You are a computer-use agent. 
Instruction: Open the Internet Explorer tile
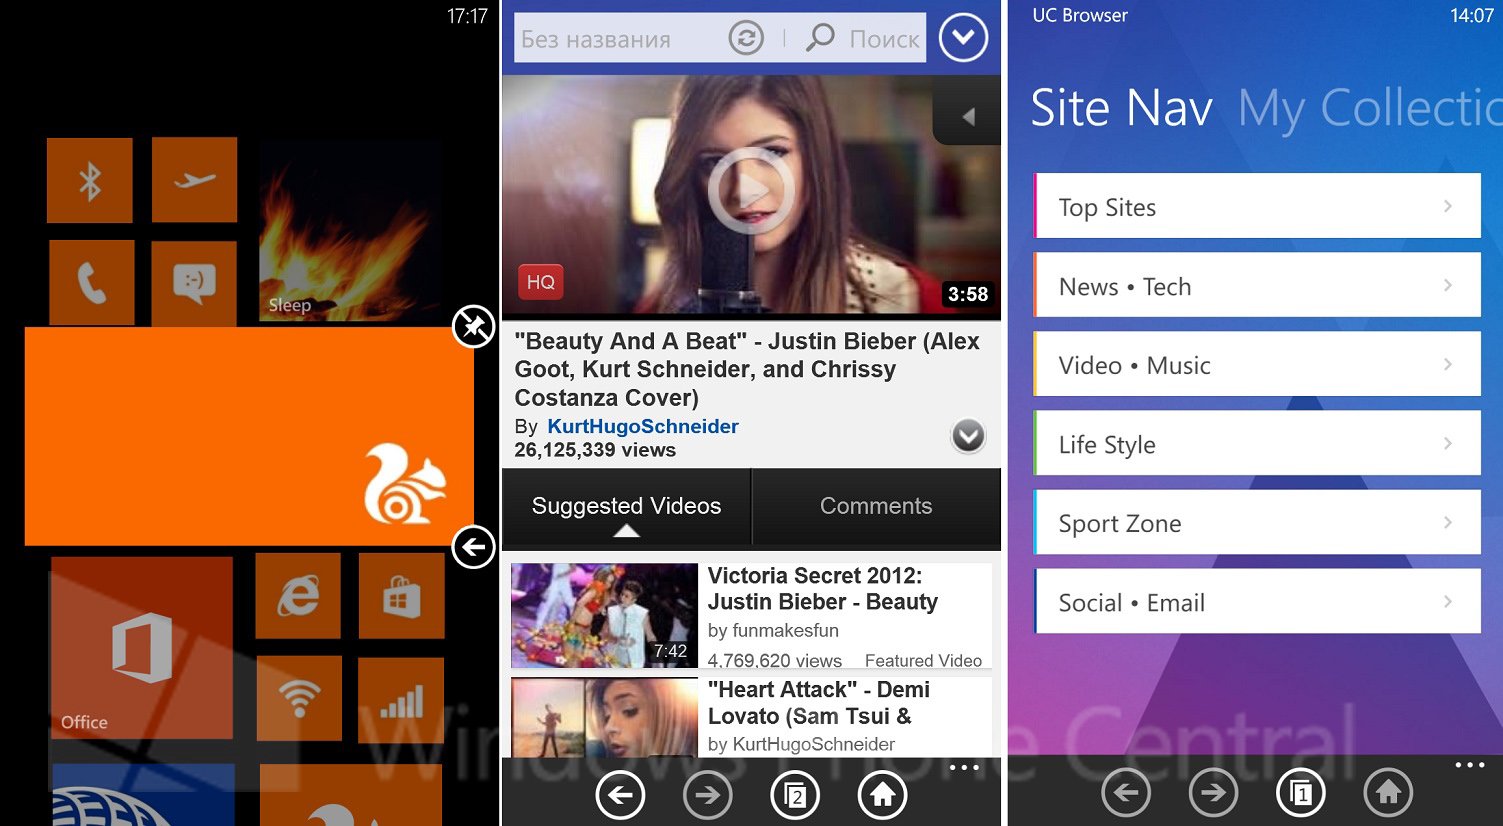298,597
